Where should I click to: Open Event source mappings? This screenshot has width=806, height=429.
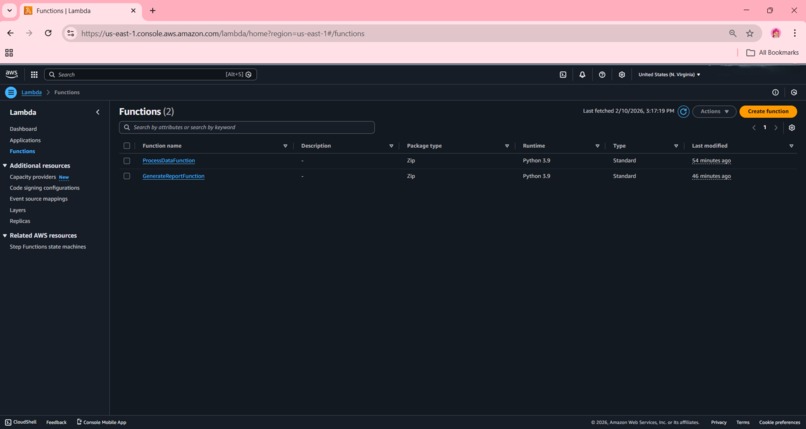pyautogui.click(x=39, y=199)
